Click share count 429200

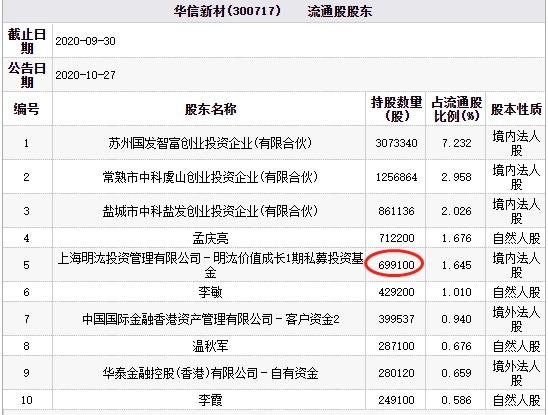[396, 292]
